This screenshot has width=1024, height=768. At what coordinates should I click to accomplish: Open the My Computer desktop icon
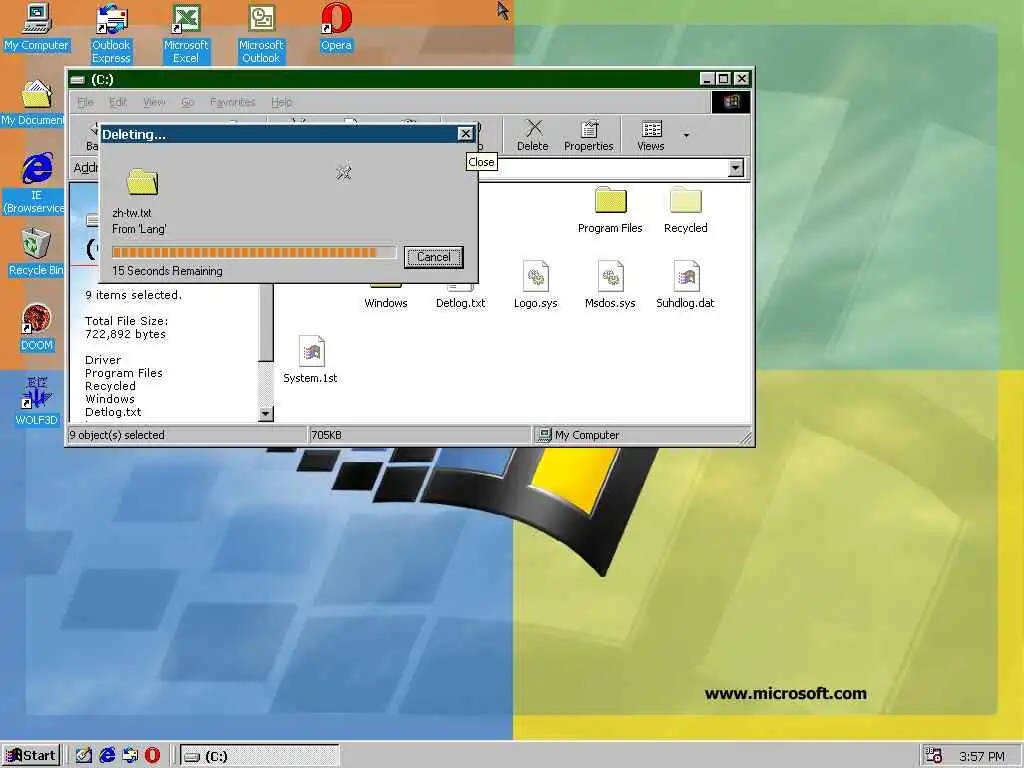pos(37,27)
